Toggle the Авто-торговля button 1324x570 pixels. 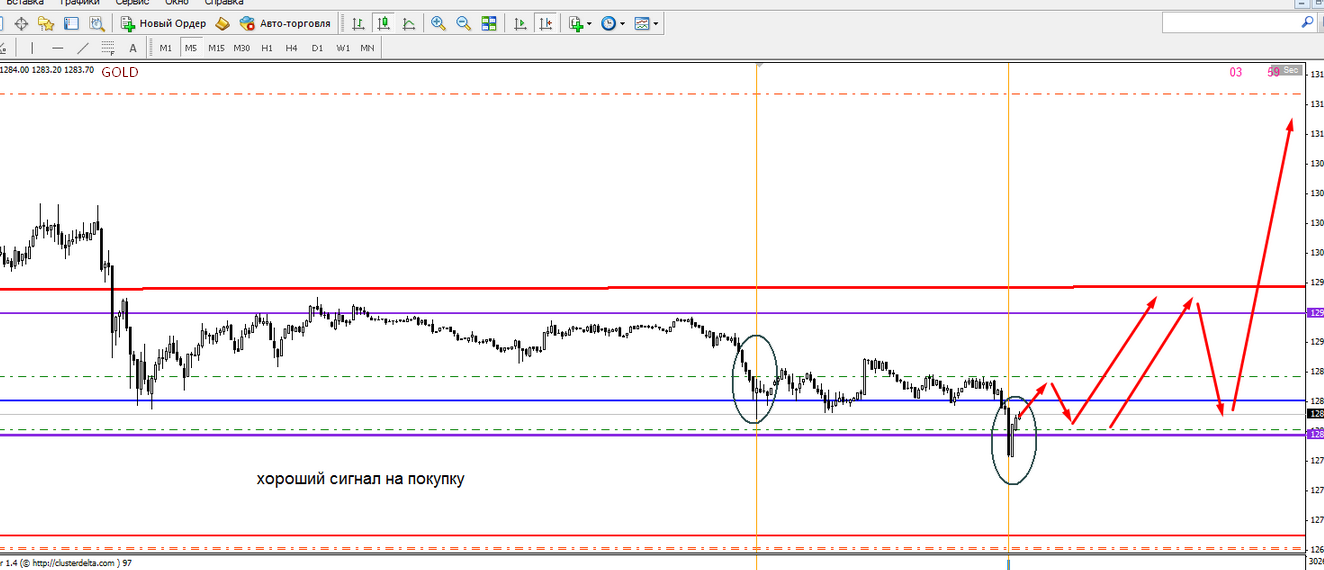pyautogui.click(x=285, y=23)
